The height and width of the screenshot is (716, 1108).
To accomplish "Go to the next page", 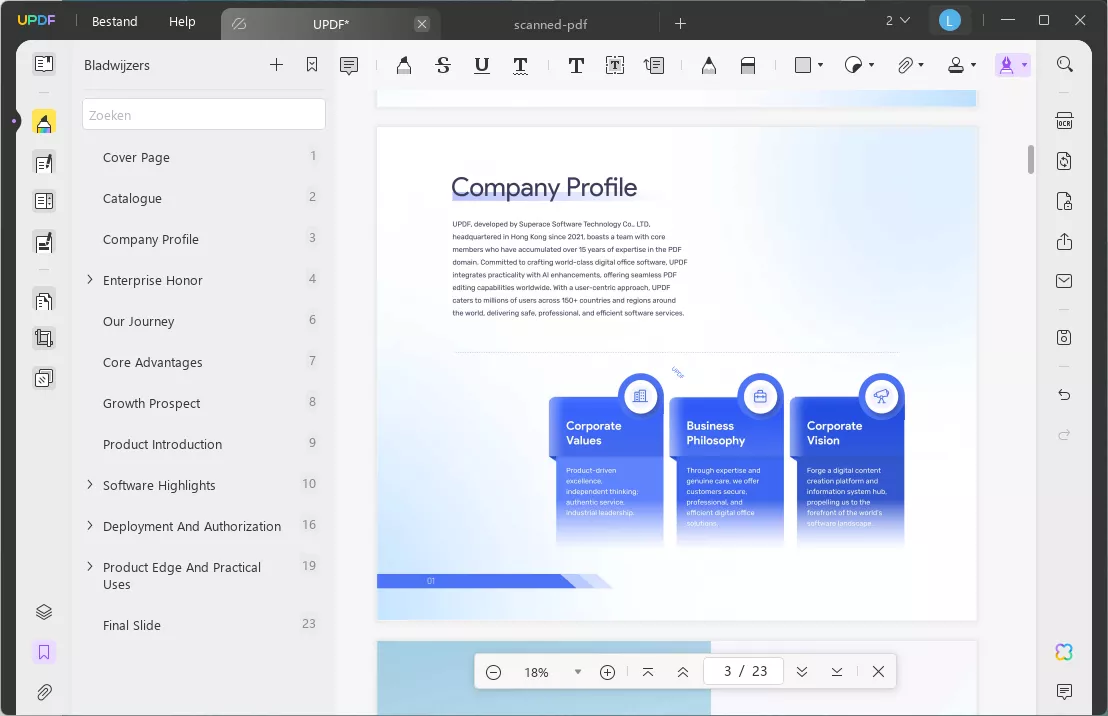I will point(802,672).
